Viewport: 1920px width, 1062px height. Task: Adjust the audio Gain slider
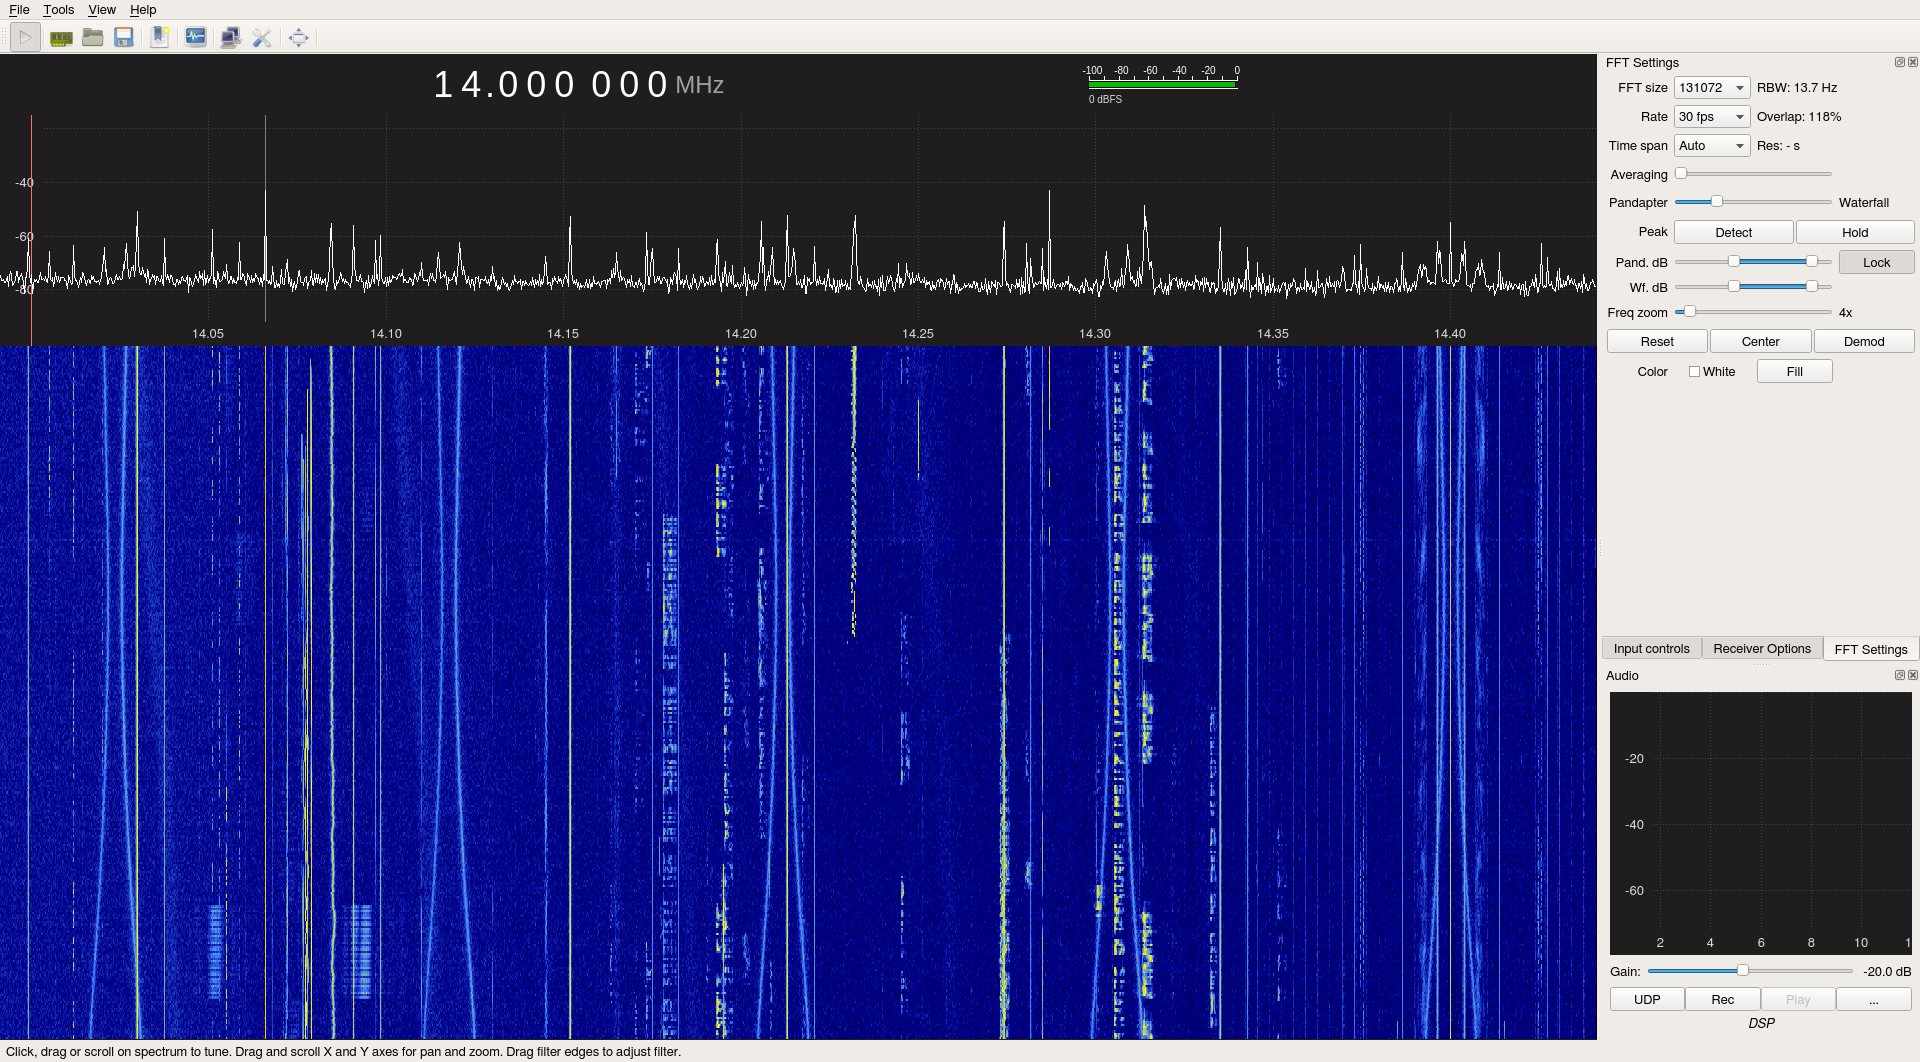pos(1750,971)
